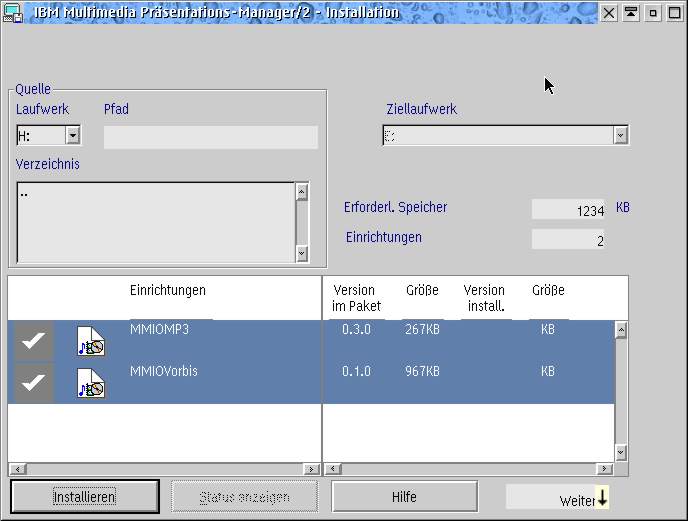Click the Installieren button
The height and width of the screenshot is (521, 688).
[85, 496]
